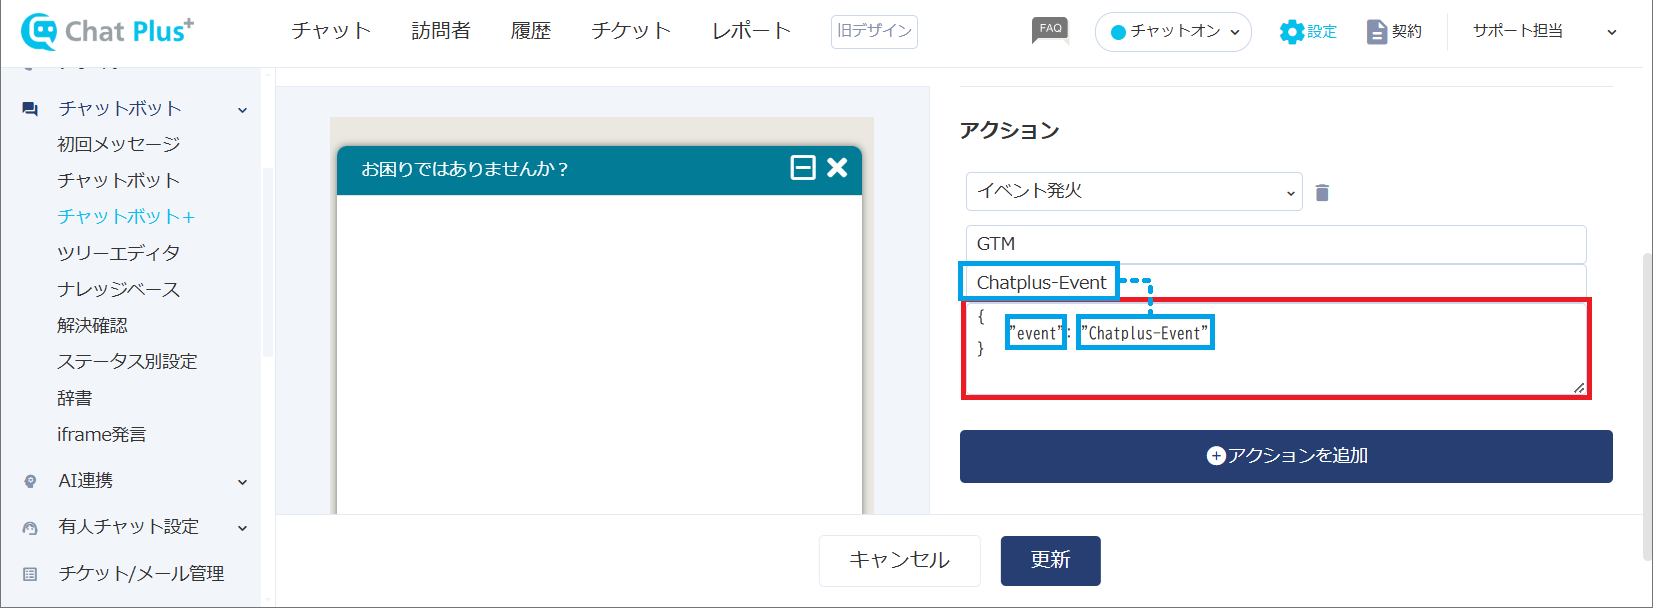
Task: Click the contract document icon
Action: [x=1377, y=32]
